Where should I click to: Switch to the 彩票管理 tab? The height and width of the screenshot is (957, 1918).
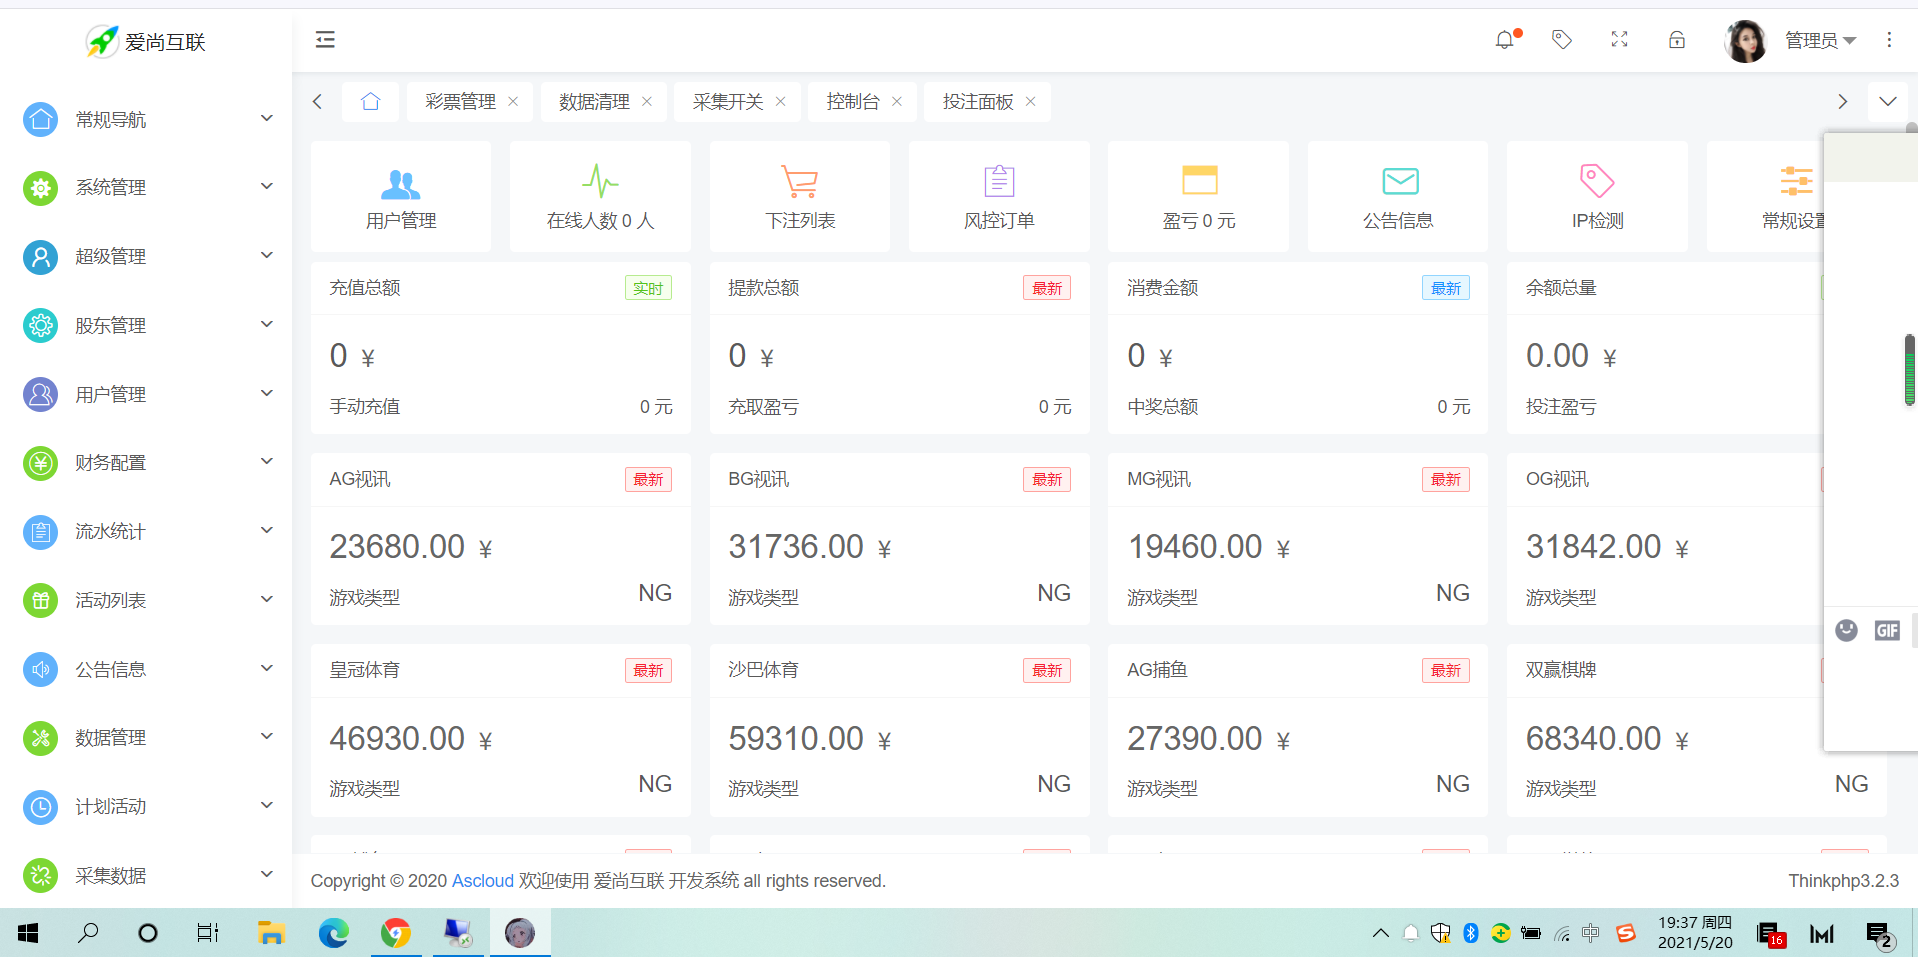(x=460, y=102)
